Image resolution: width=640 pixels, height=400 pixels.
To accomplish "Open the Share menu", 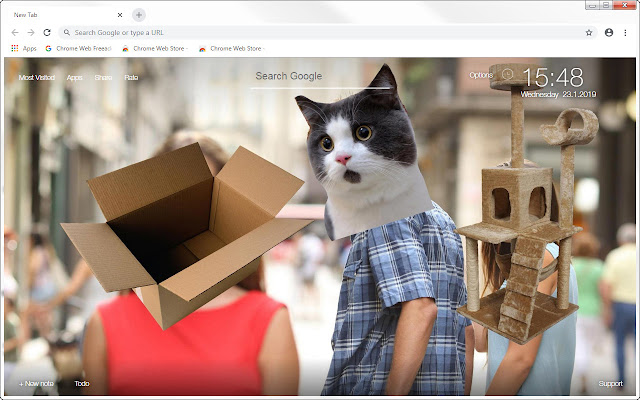I will click(x=103, y=78).
